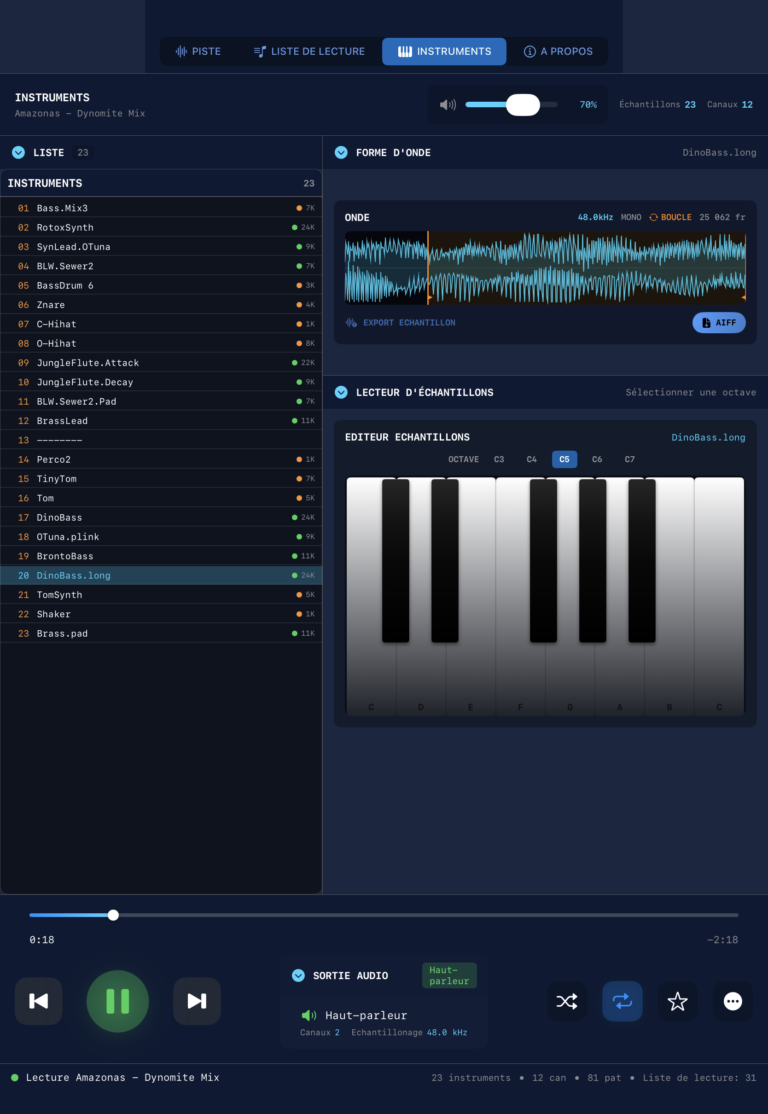Select octave C4 in sample editor
This screenshot has height=1114, width=768.
point(532,460)
